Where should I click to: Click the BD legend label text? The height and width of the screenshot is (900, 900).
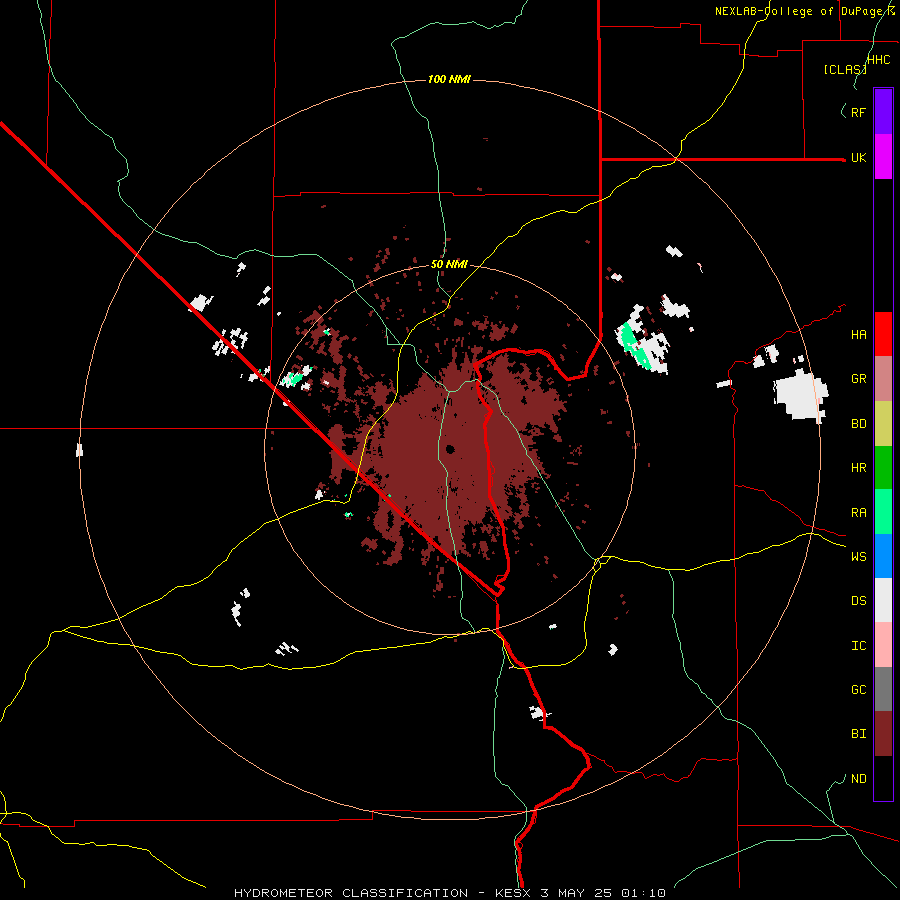click(x=858, y=424)
